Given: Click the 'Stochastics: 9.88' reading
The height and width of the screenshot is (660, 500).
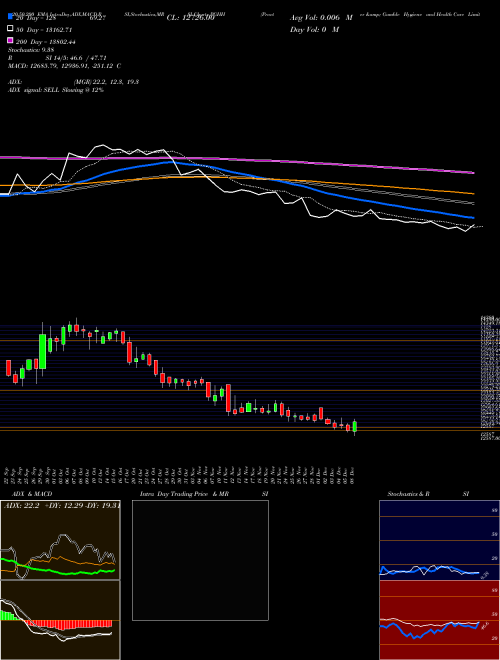Looking at the screenshot, I should (31, 50).
